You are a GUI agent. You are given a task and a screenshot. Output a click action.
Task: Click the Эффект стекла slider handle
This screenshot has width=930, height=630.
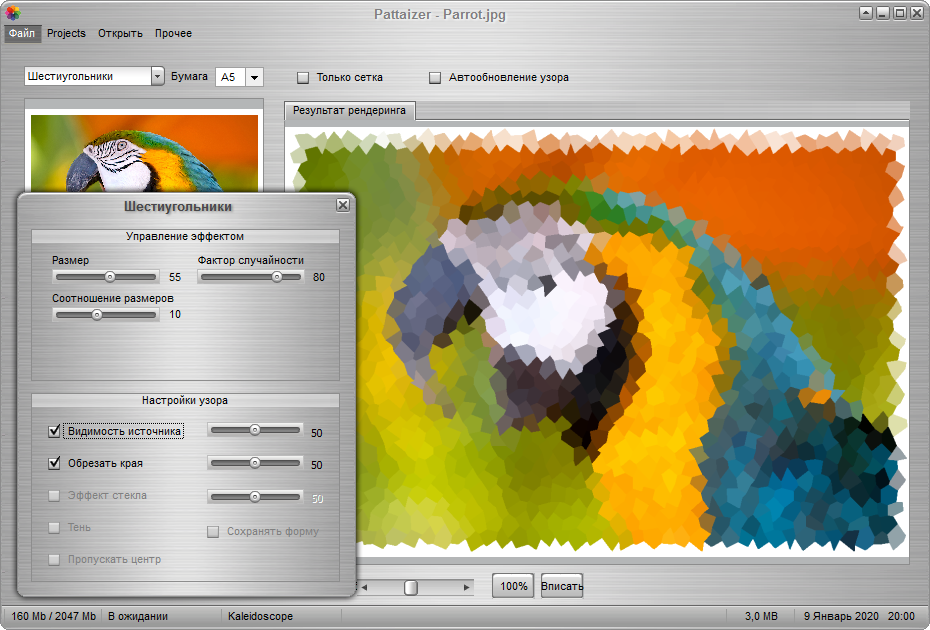[x=254, y=497]
